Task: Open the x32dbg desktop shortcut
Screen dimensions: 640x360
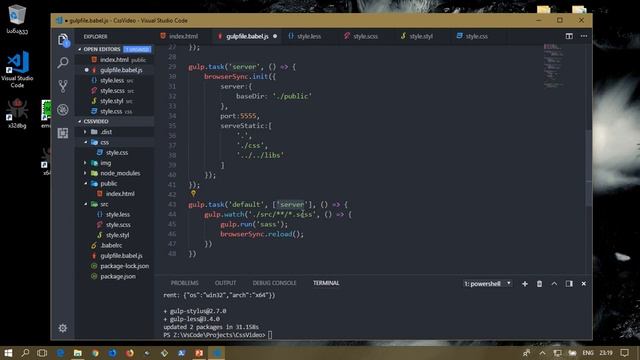Action: tap(17, 113)
